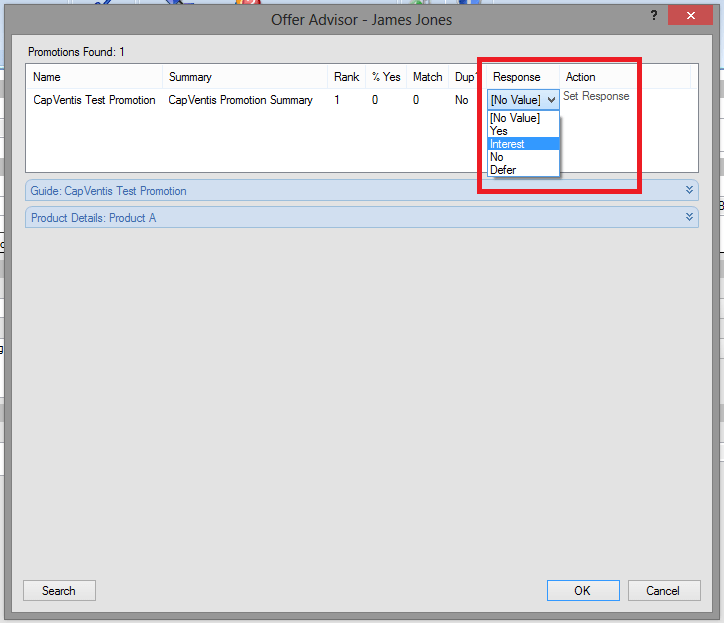Image resolution: width=724 pixels, height=623 pixels.
Task: Open the Response combo box showing [No Value]
Action: point(523,100)
